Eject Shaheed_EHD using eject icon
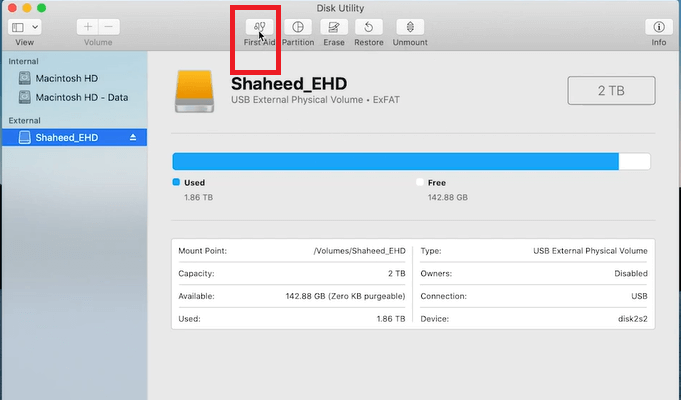 point(133,137)
